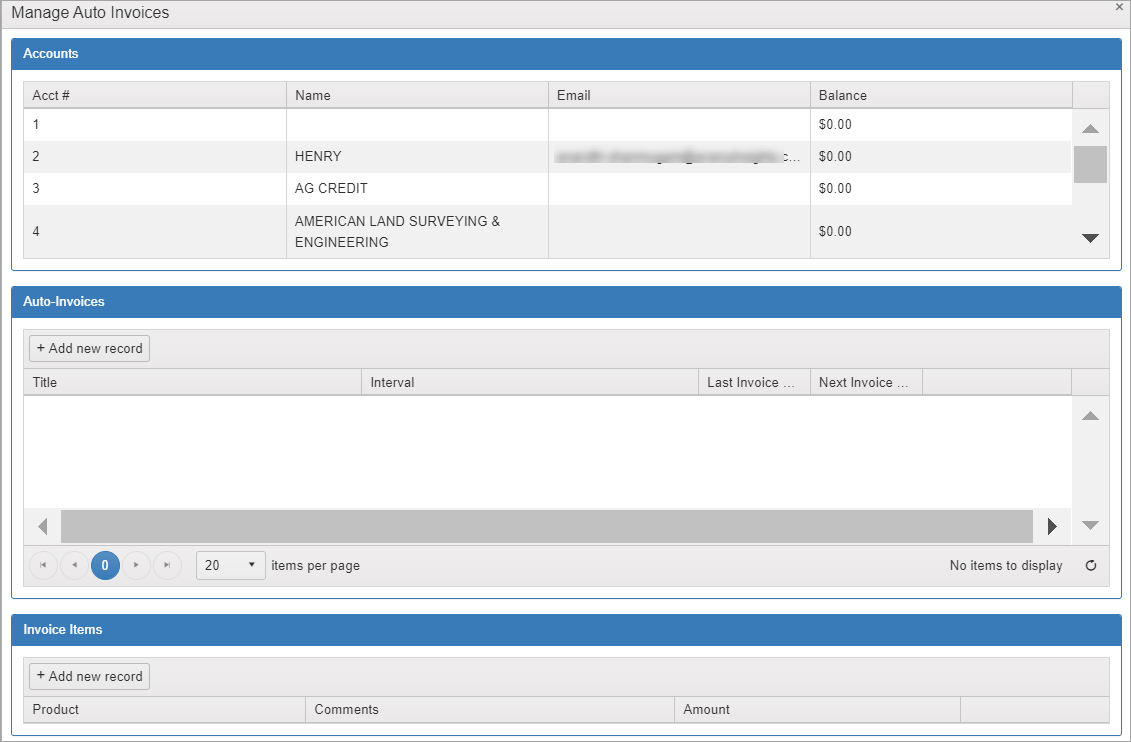Close the Manage Auto Invoices dialog
This screenshot has width=1131, height=742.
(1119, 7)
